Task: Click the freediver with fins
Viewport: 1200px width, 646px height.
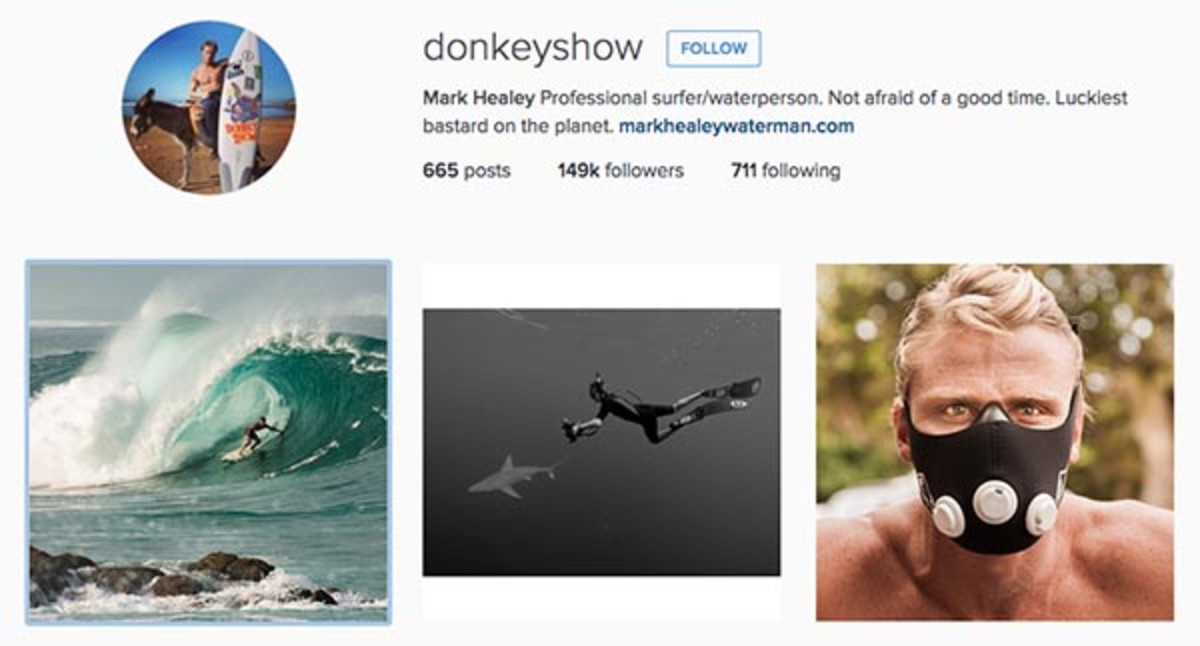Action: pos(657,405)
